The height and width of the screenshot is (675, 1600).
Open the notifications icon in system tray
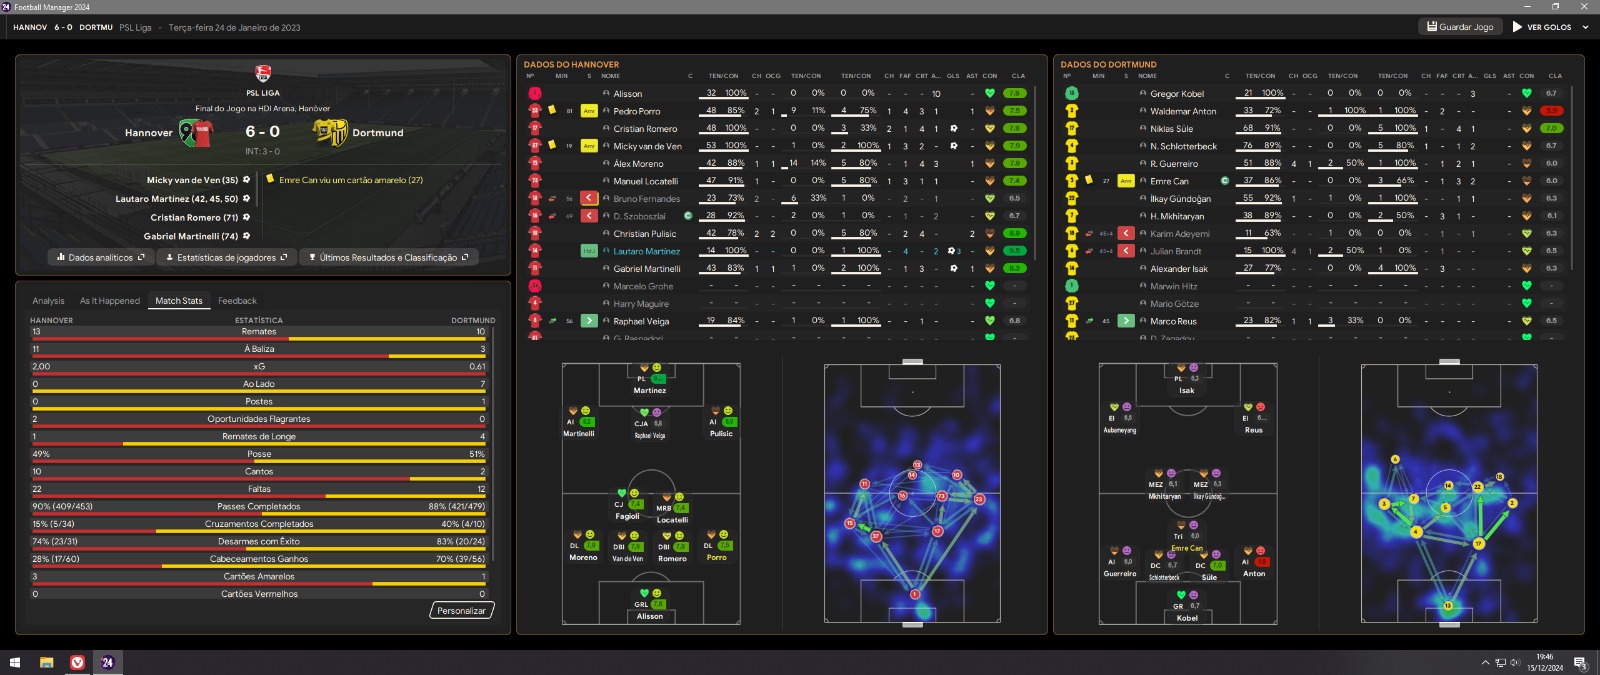[x=1580, y=662]
